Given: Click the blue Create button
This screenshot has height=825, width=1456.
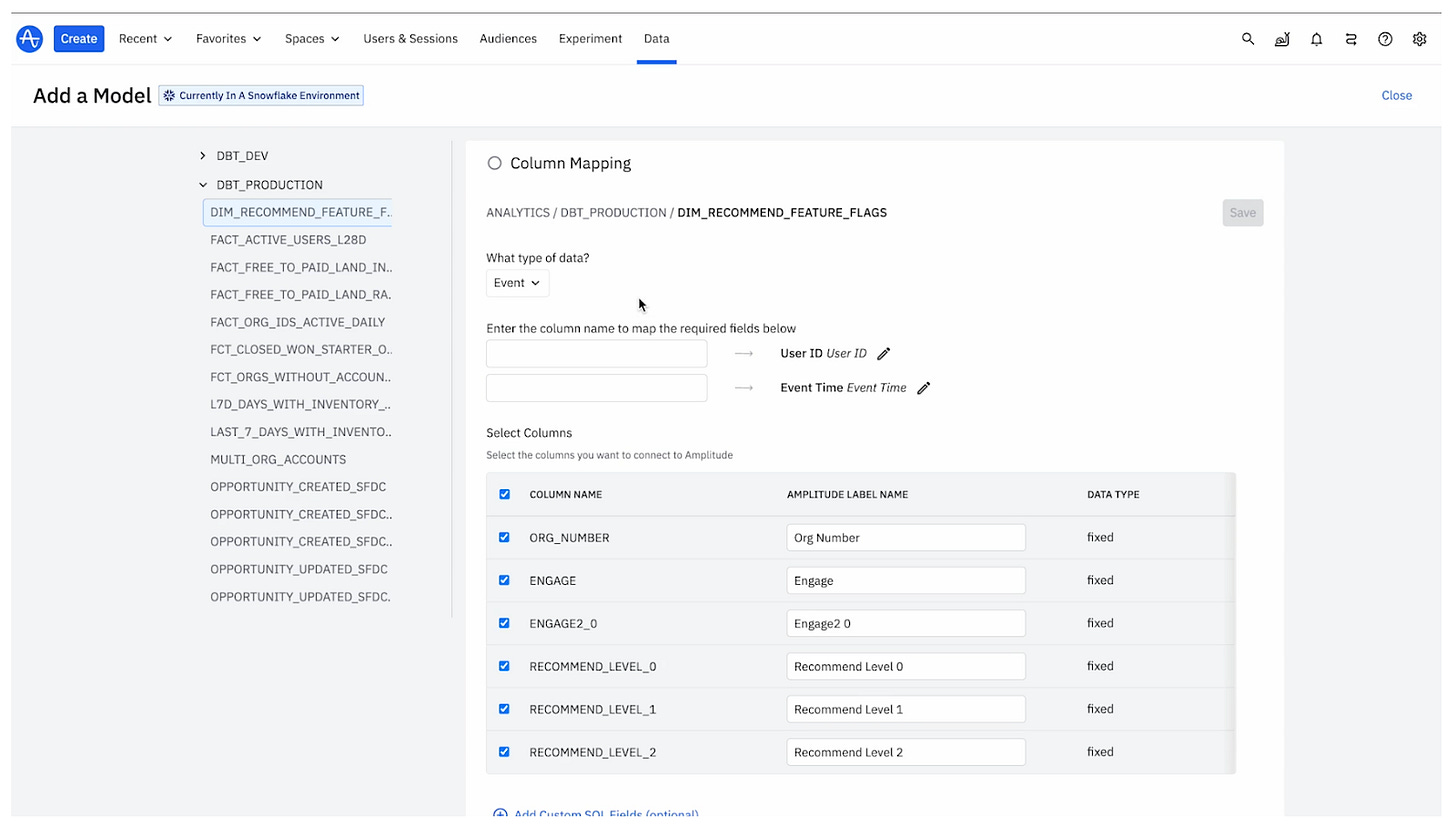Looking at the screenshot, I should click(79, 39).
